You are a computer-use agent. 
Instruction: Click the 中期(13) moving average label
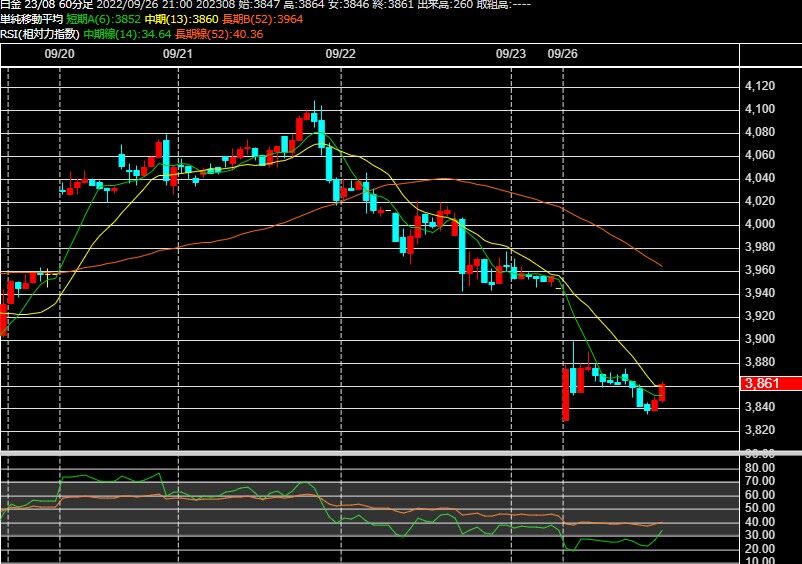(182, 19)
